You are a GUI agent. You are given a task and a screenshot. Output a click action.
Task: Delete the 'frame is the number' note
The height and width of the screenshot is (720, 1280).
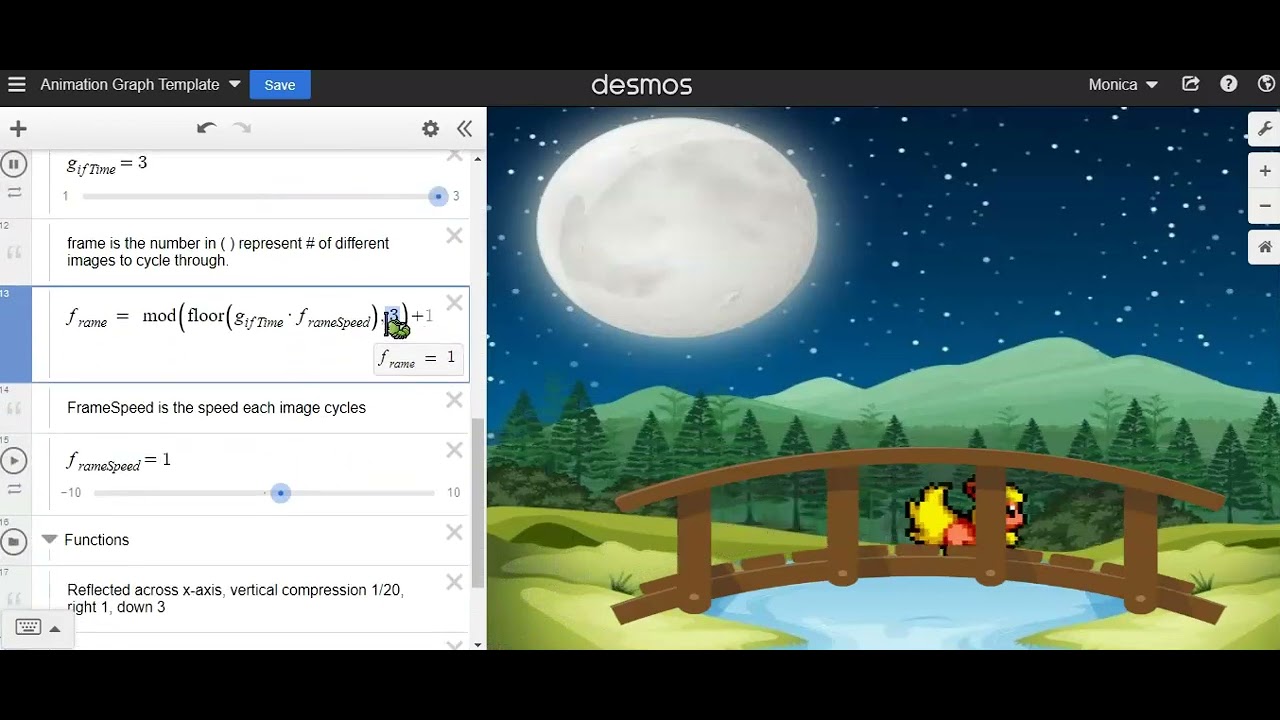[x=454, y=236]
